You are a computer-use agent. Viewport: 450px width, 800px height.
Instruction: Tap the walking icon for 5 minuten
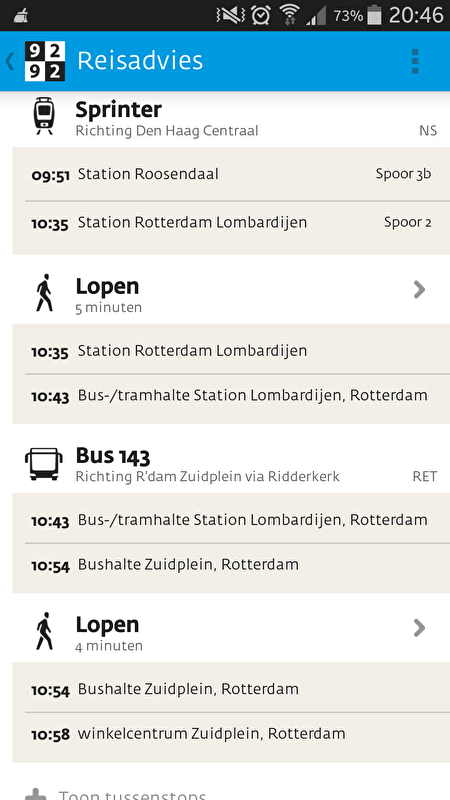[x=44, y=293]
